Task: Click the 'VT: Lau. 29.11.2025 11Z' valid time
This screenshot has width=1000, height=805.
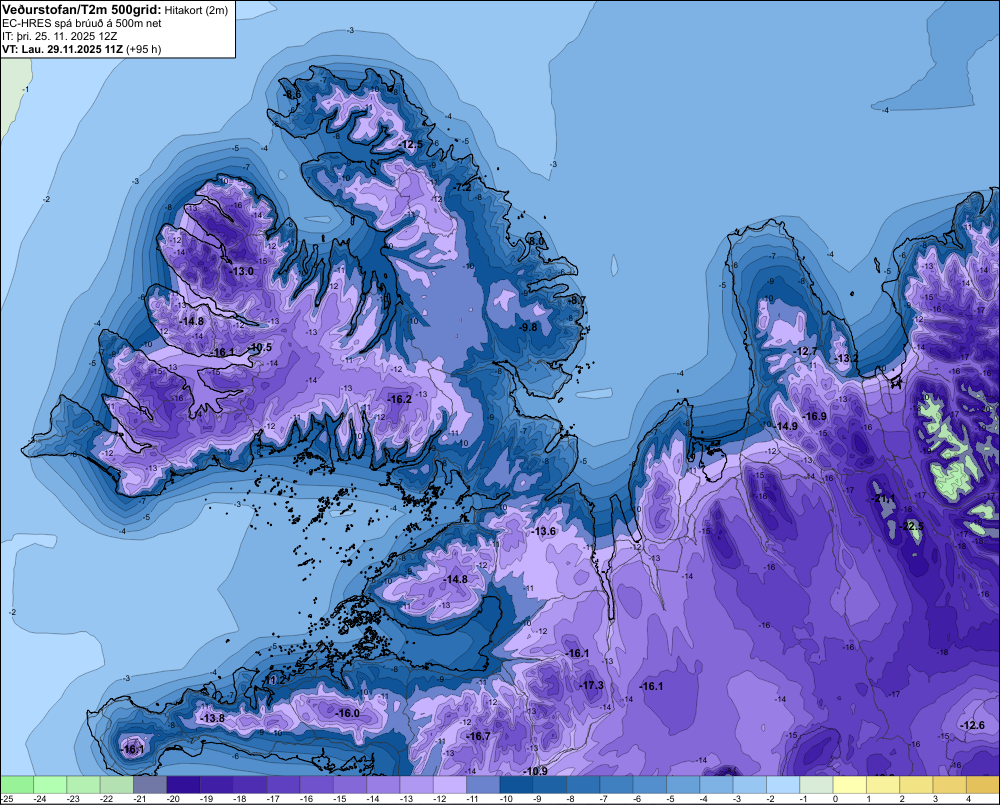Action: 62,49
